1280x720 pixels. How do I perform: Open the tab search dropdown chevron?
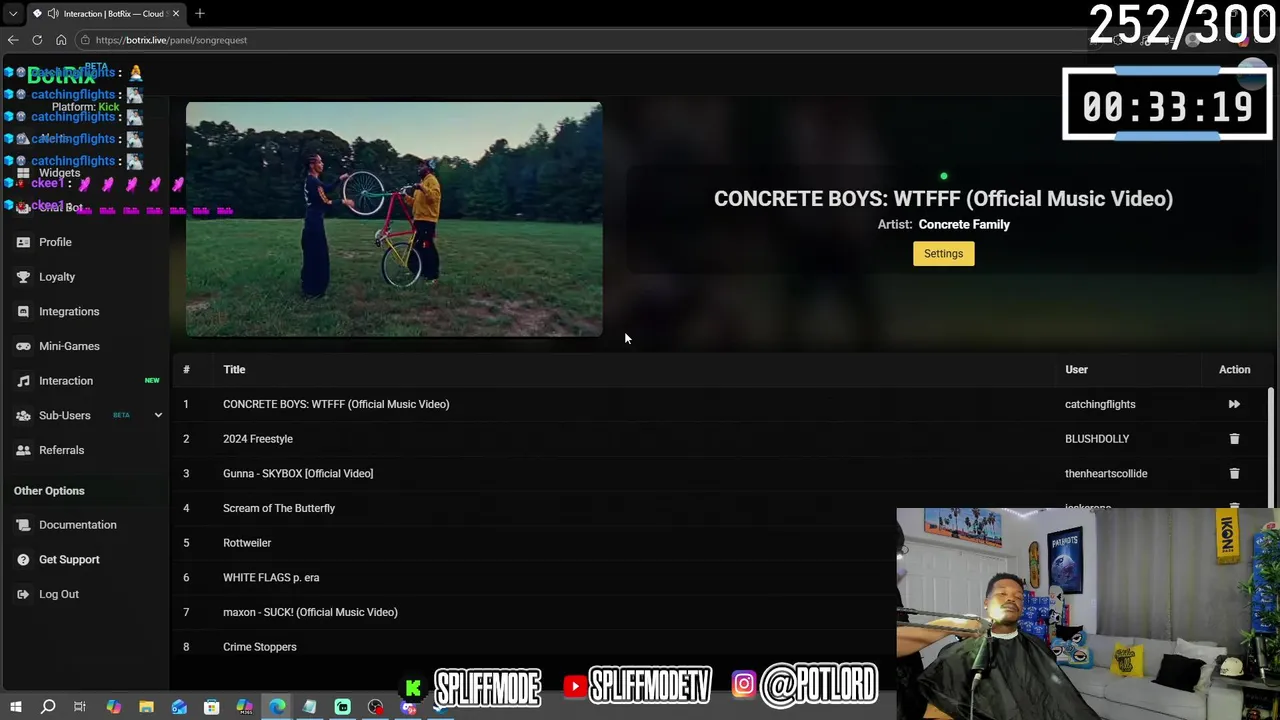[13, 14]
